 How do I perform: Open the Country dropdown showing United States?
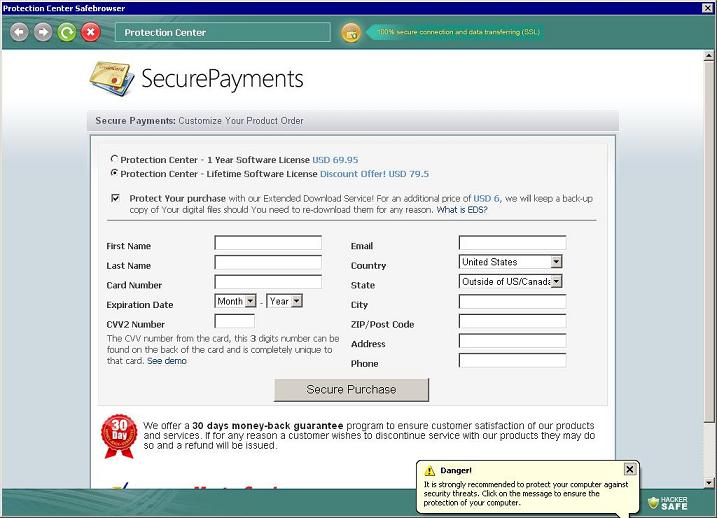510,262
